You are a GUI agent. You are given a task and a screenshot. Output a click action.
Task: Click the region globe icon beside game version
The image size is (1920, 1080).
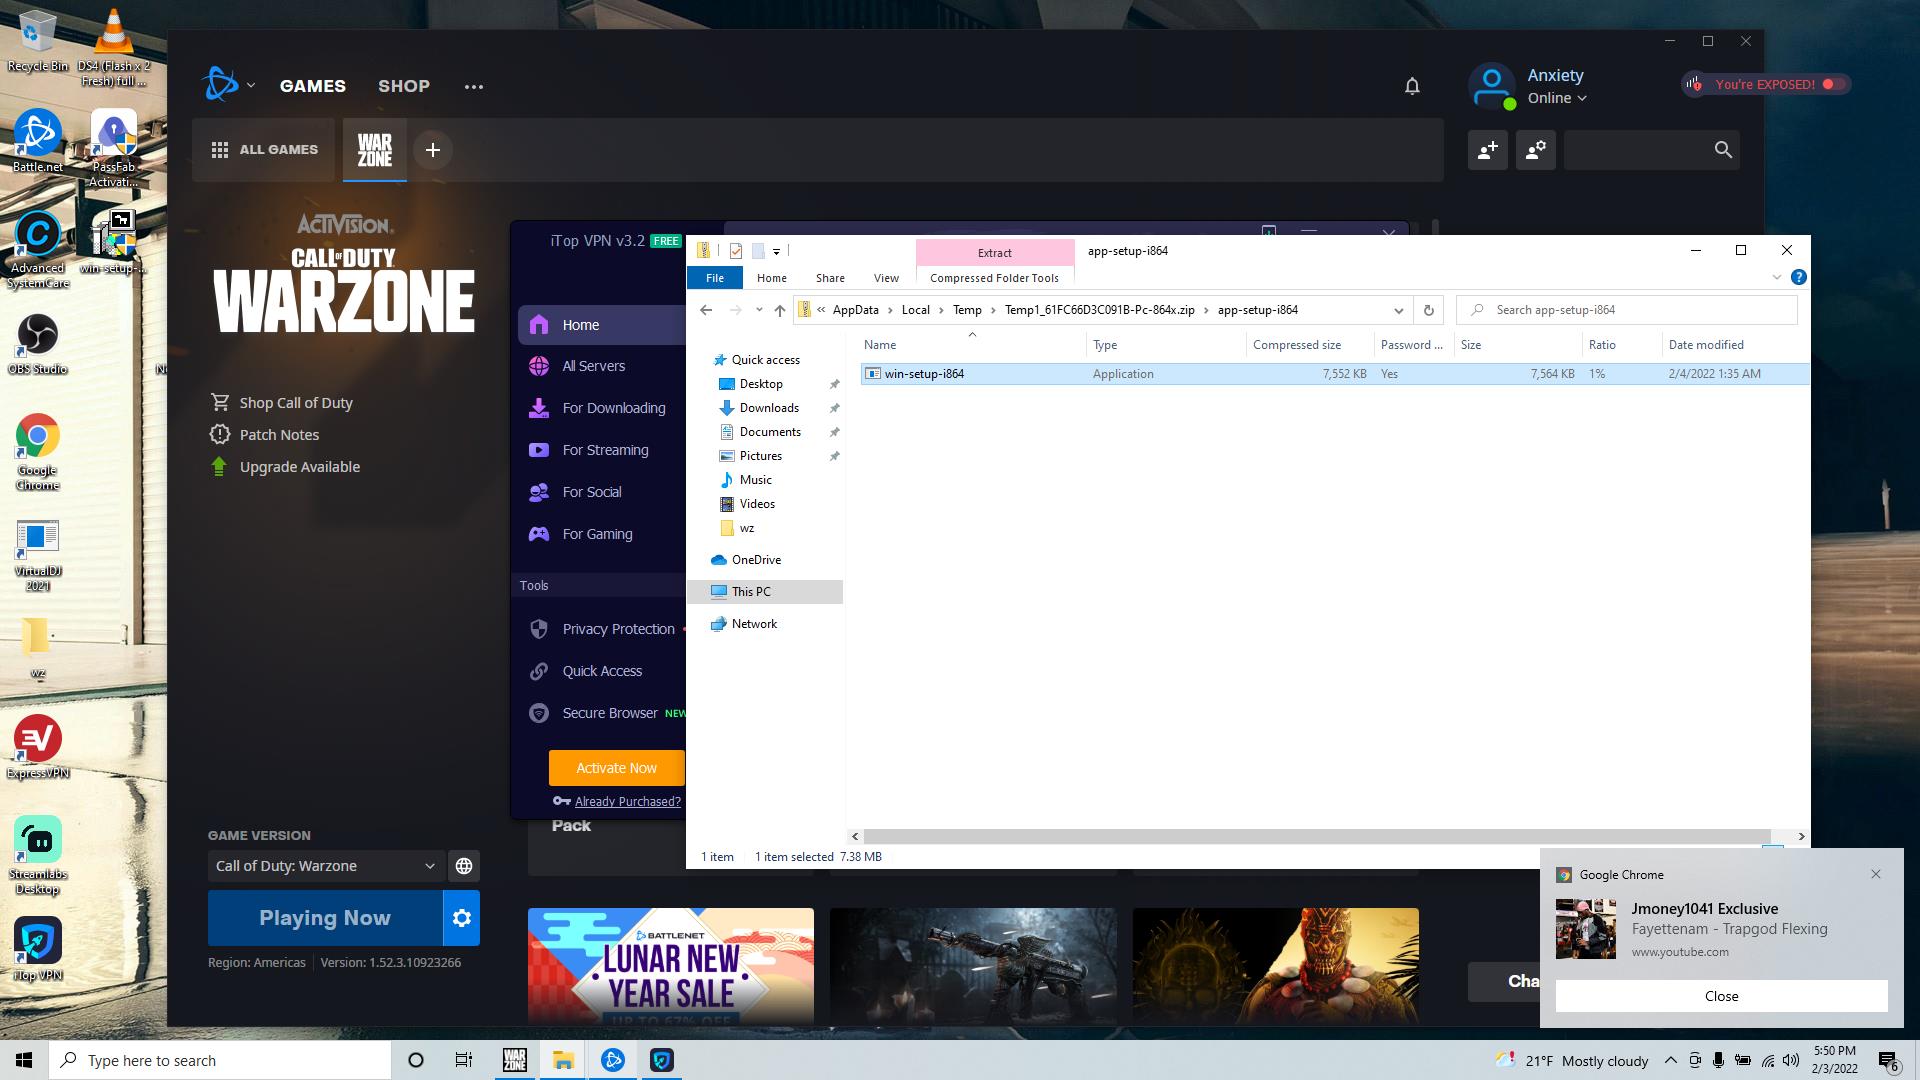click(464, 866)
